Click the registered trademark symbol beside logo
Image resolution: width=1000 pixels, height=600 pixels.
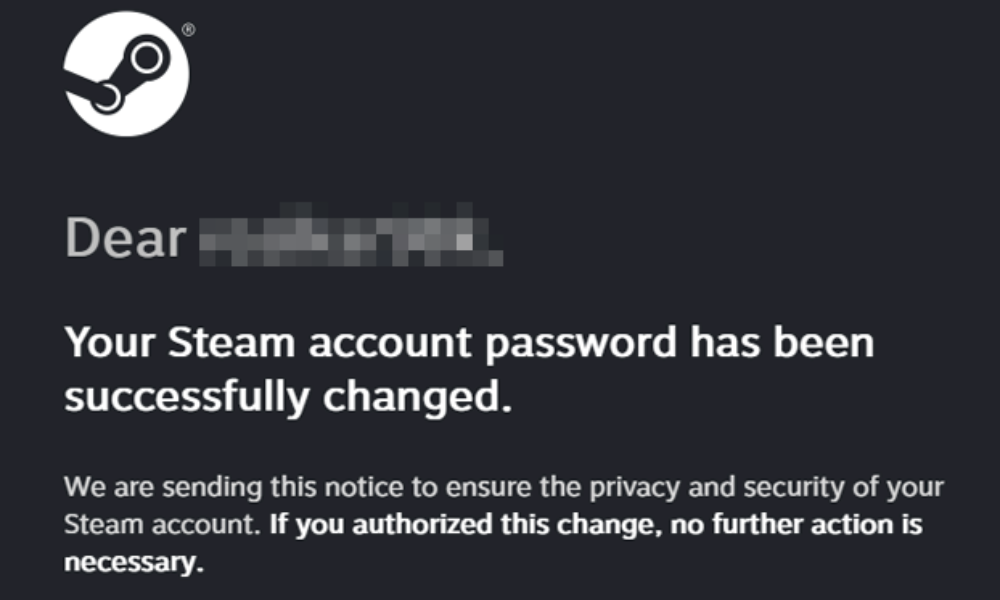coord(188,30)
